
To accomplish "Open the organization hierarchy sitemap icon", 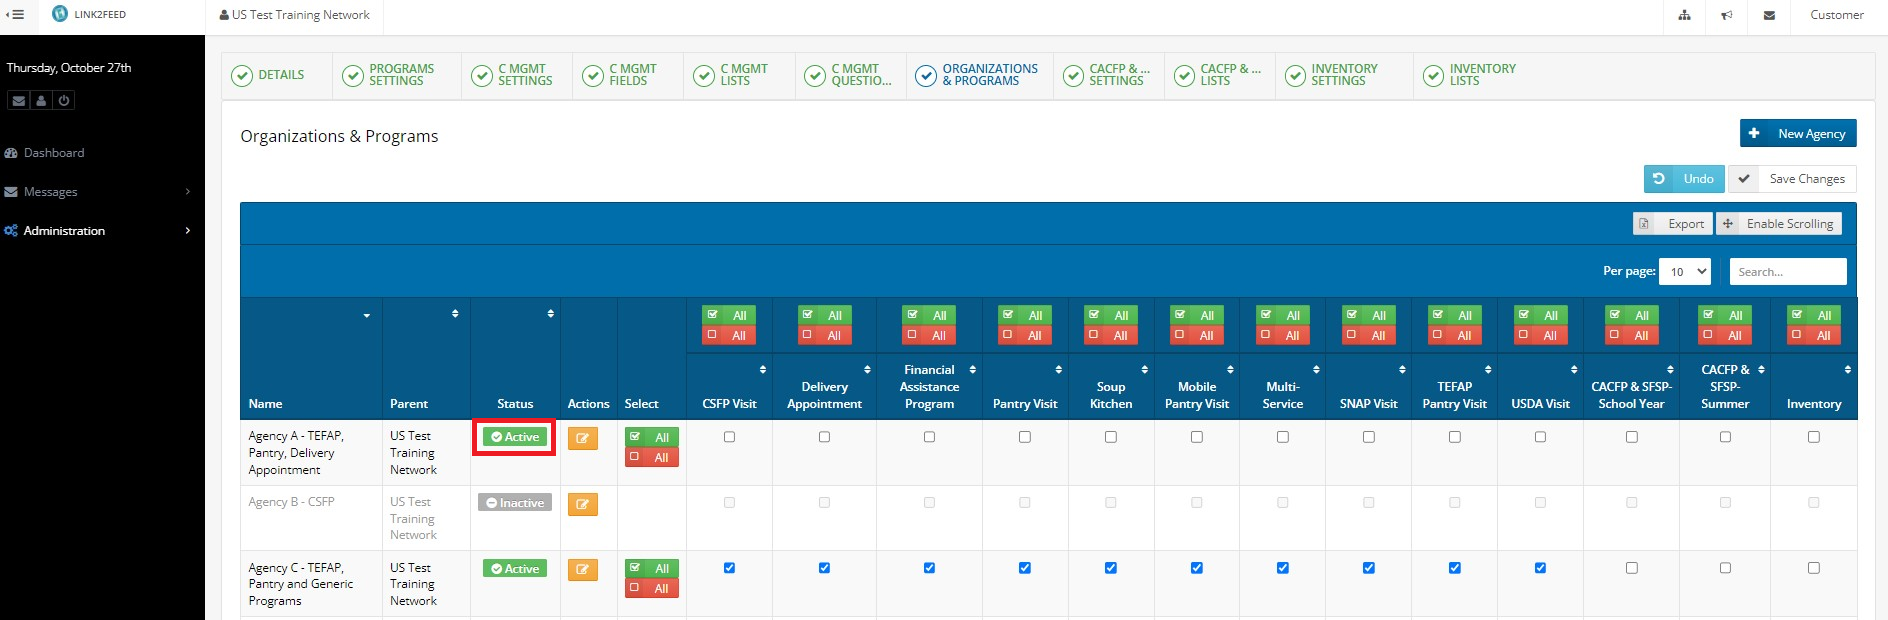I will 1685,16.
